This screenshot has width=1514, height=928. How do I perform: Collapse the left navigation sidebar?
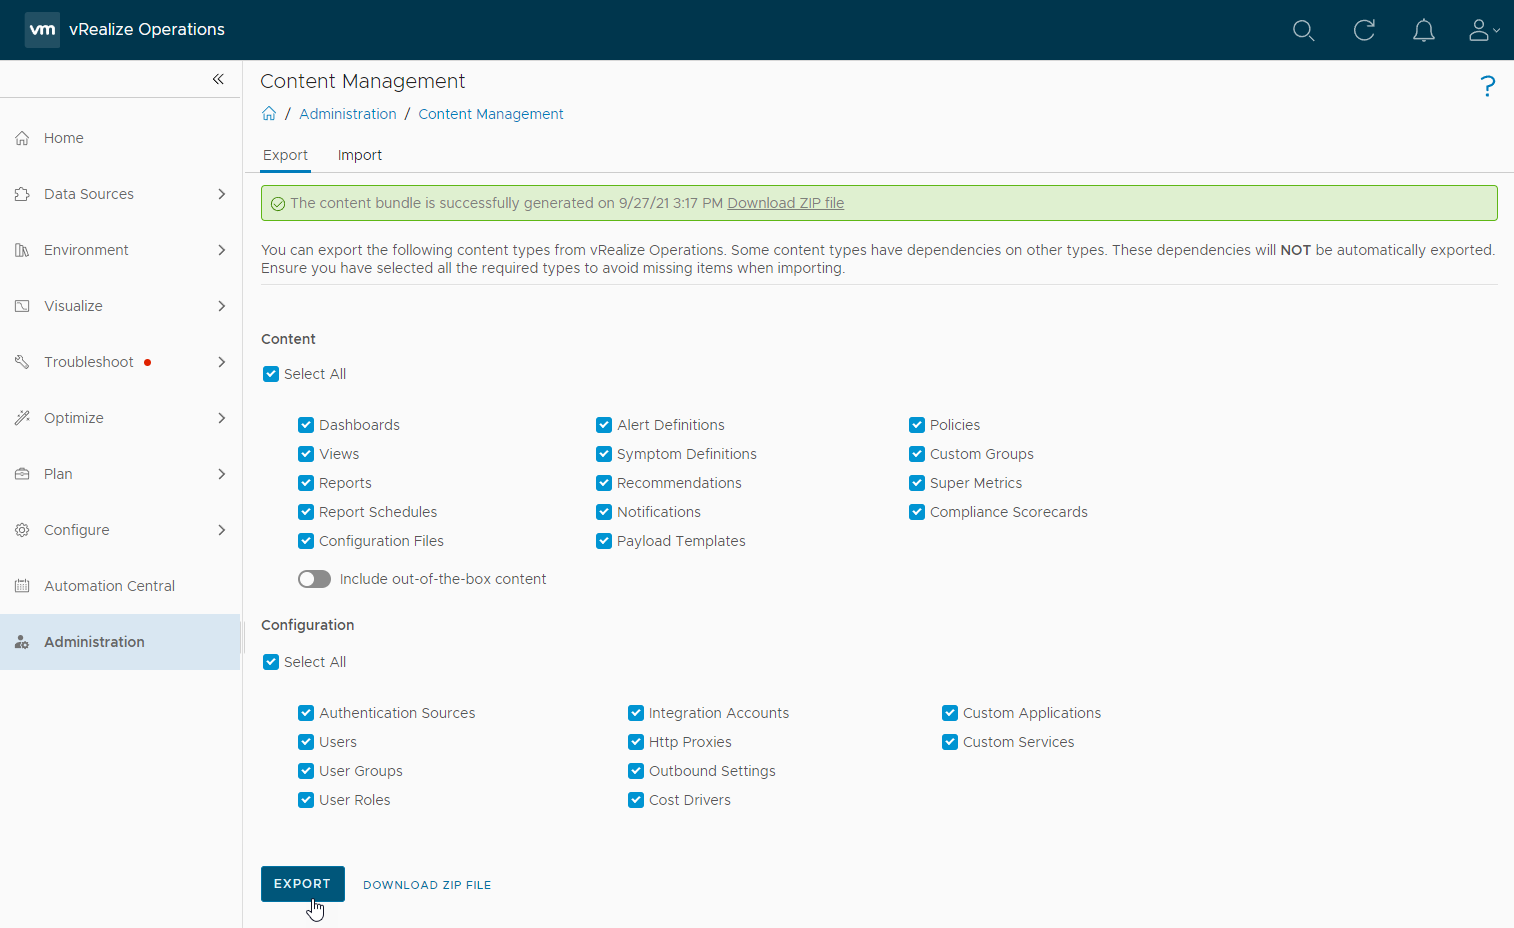[x=218, y=79]
